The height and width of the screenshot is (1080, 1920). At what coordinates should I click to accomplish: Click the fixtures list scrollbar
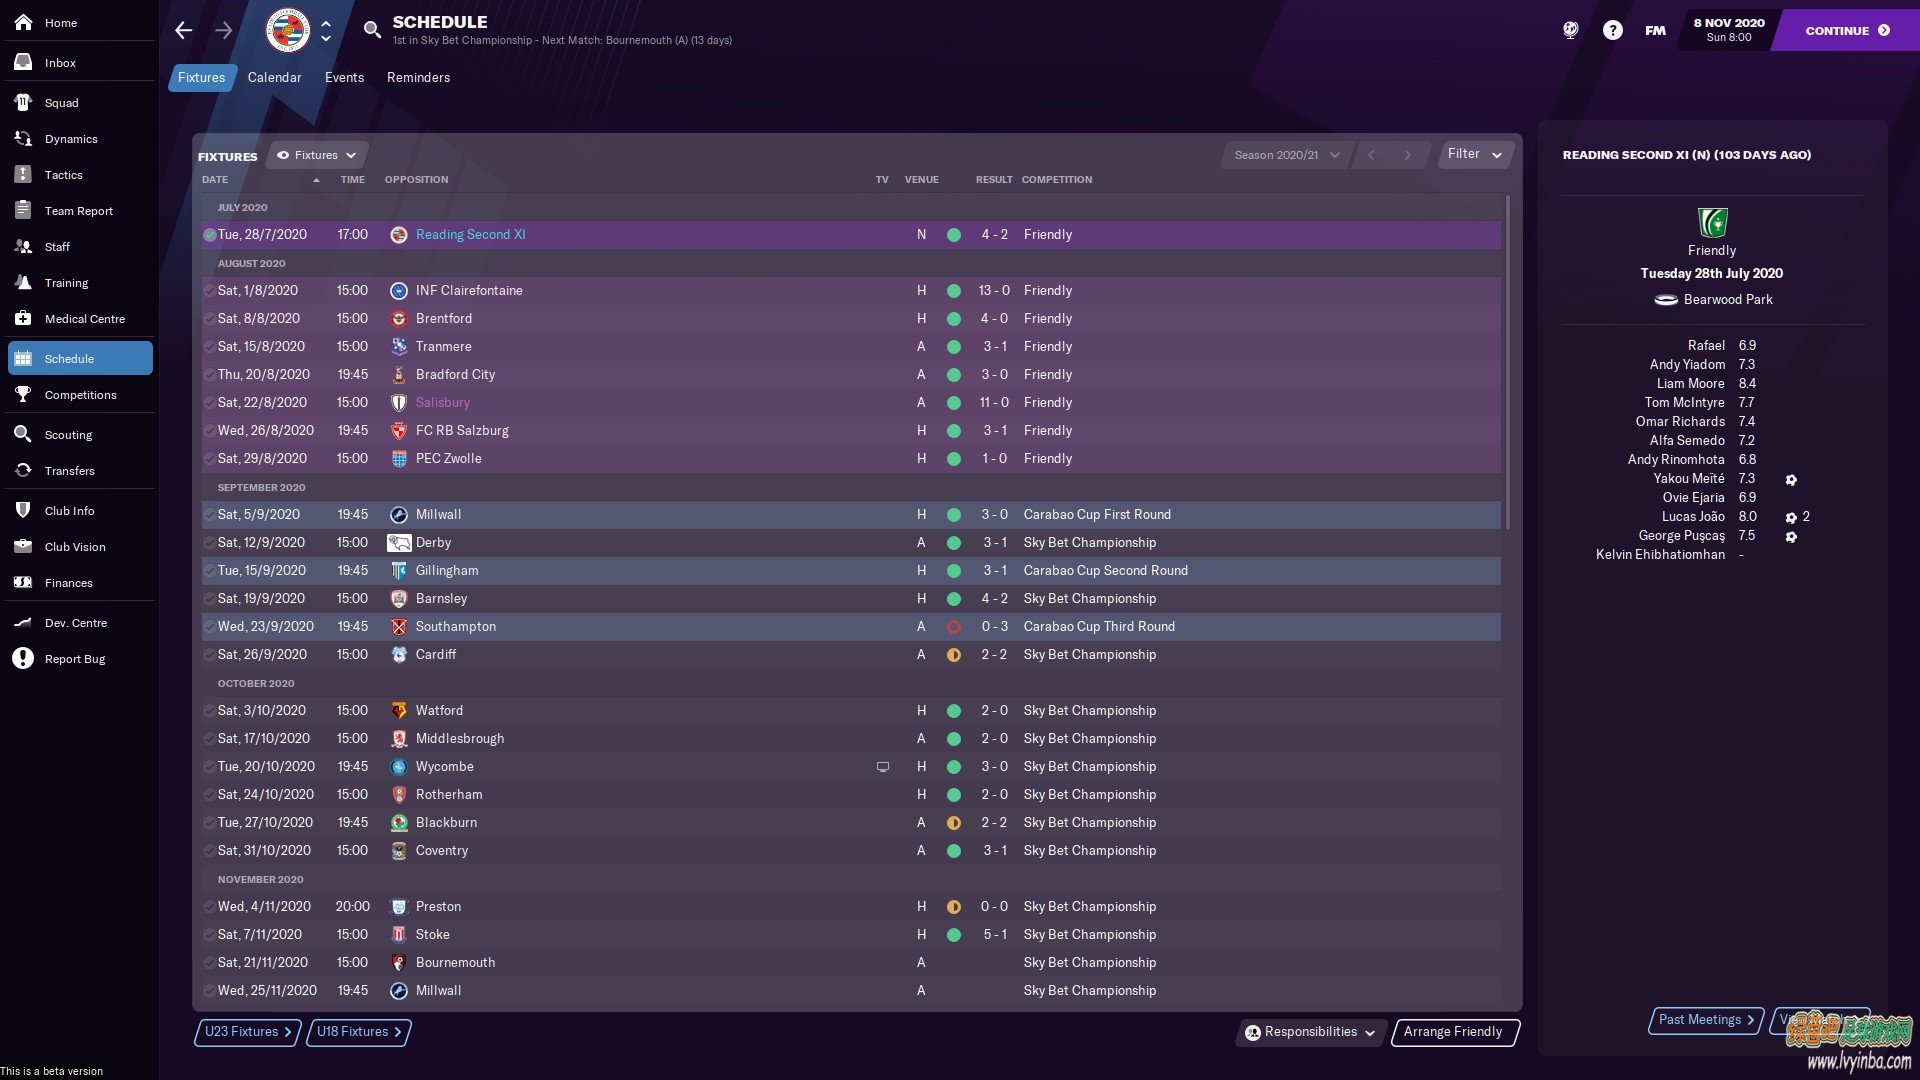click(1508, 362)
